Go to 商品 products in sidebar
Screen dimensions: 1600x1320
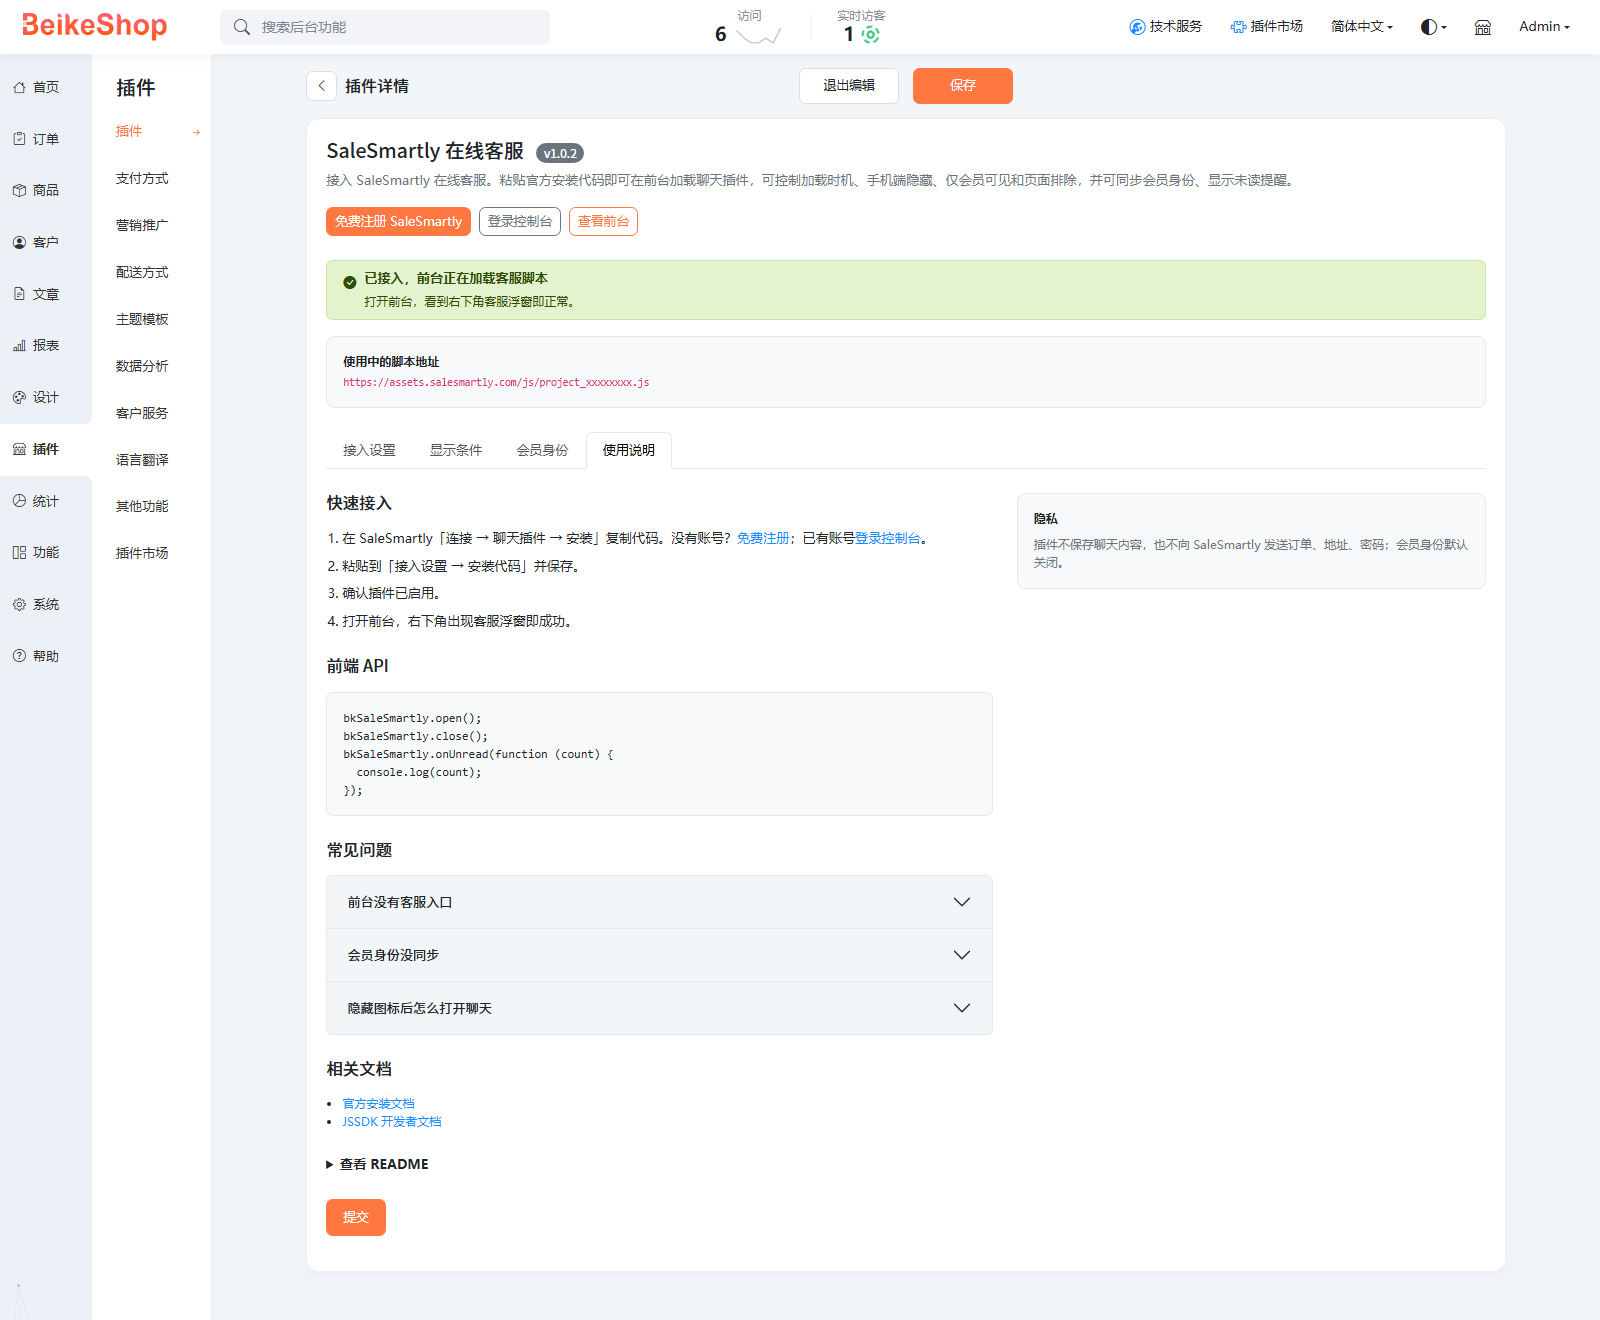36,190
